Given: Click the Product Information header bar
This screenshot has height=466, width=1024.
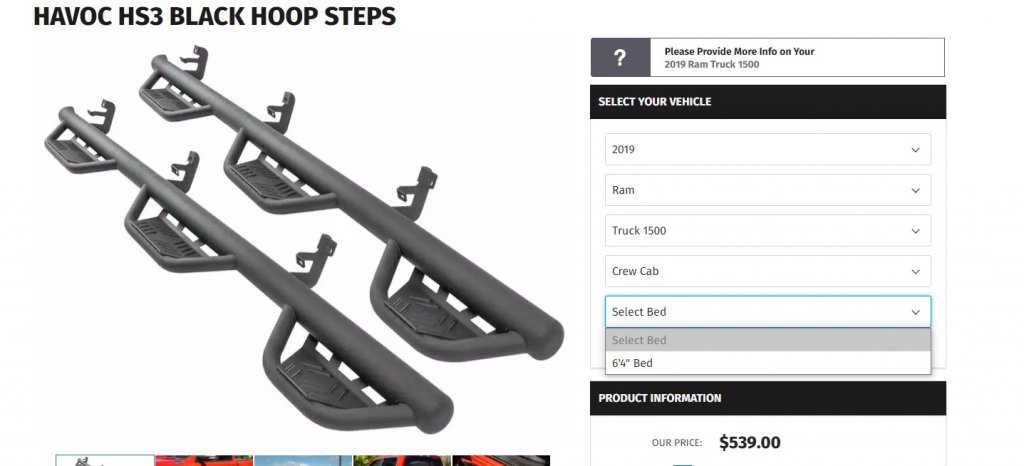Looking at the screenshot, I should point(767,398).
